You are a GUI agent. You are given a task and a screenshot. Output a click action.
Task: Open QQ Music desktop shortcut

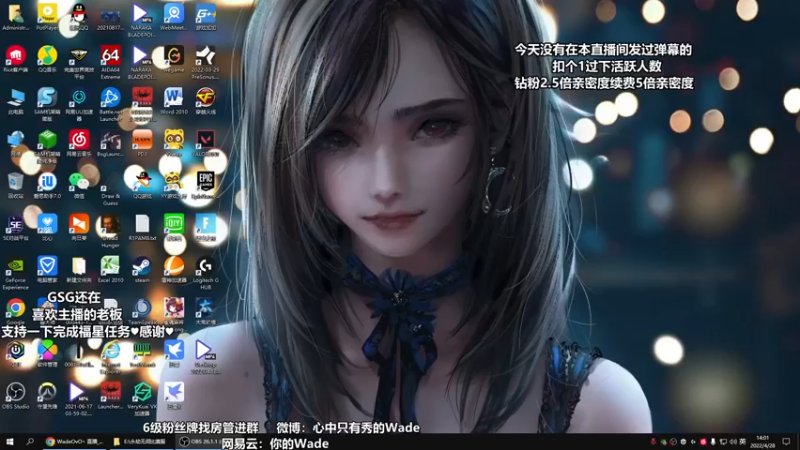tap(47, 59)
